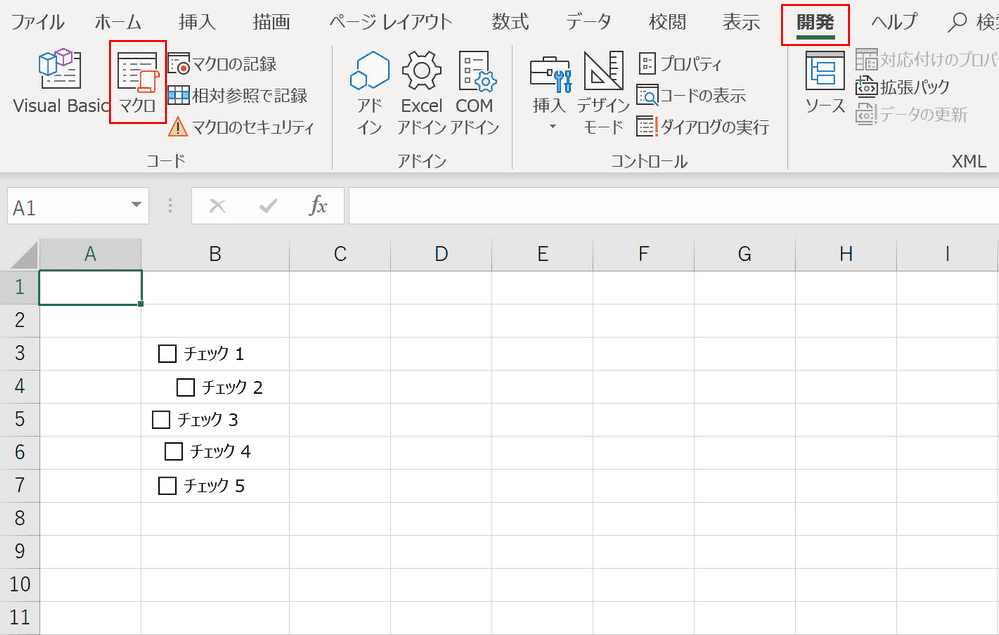Open the Excel アドイン gear icon

coord(421,70)
